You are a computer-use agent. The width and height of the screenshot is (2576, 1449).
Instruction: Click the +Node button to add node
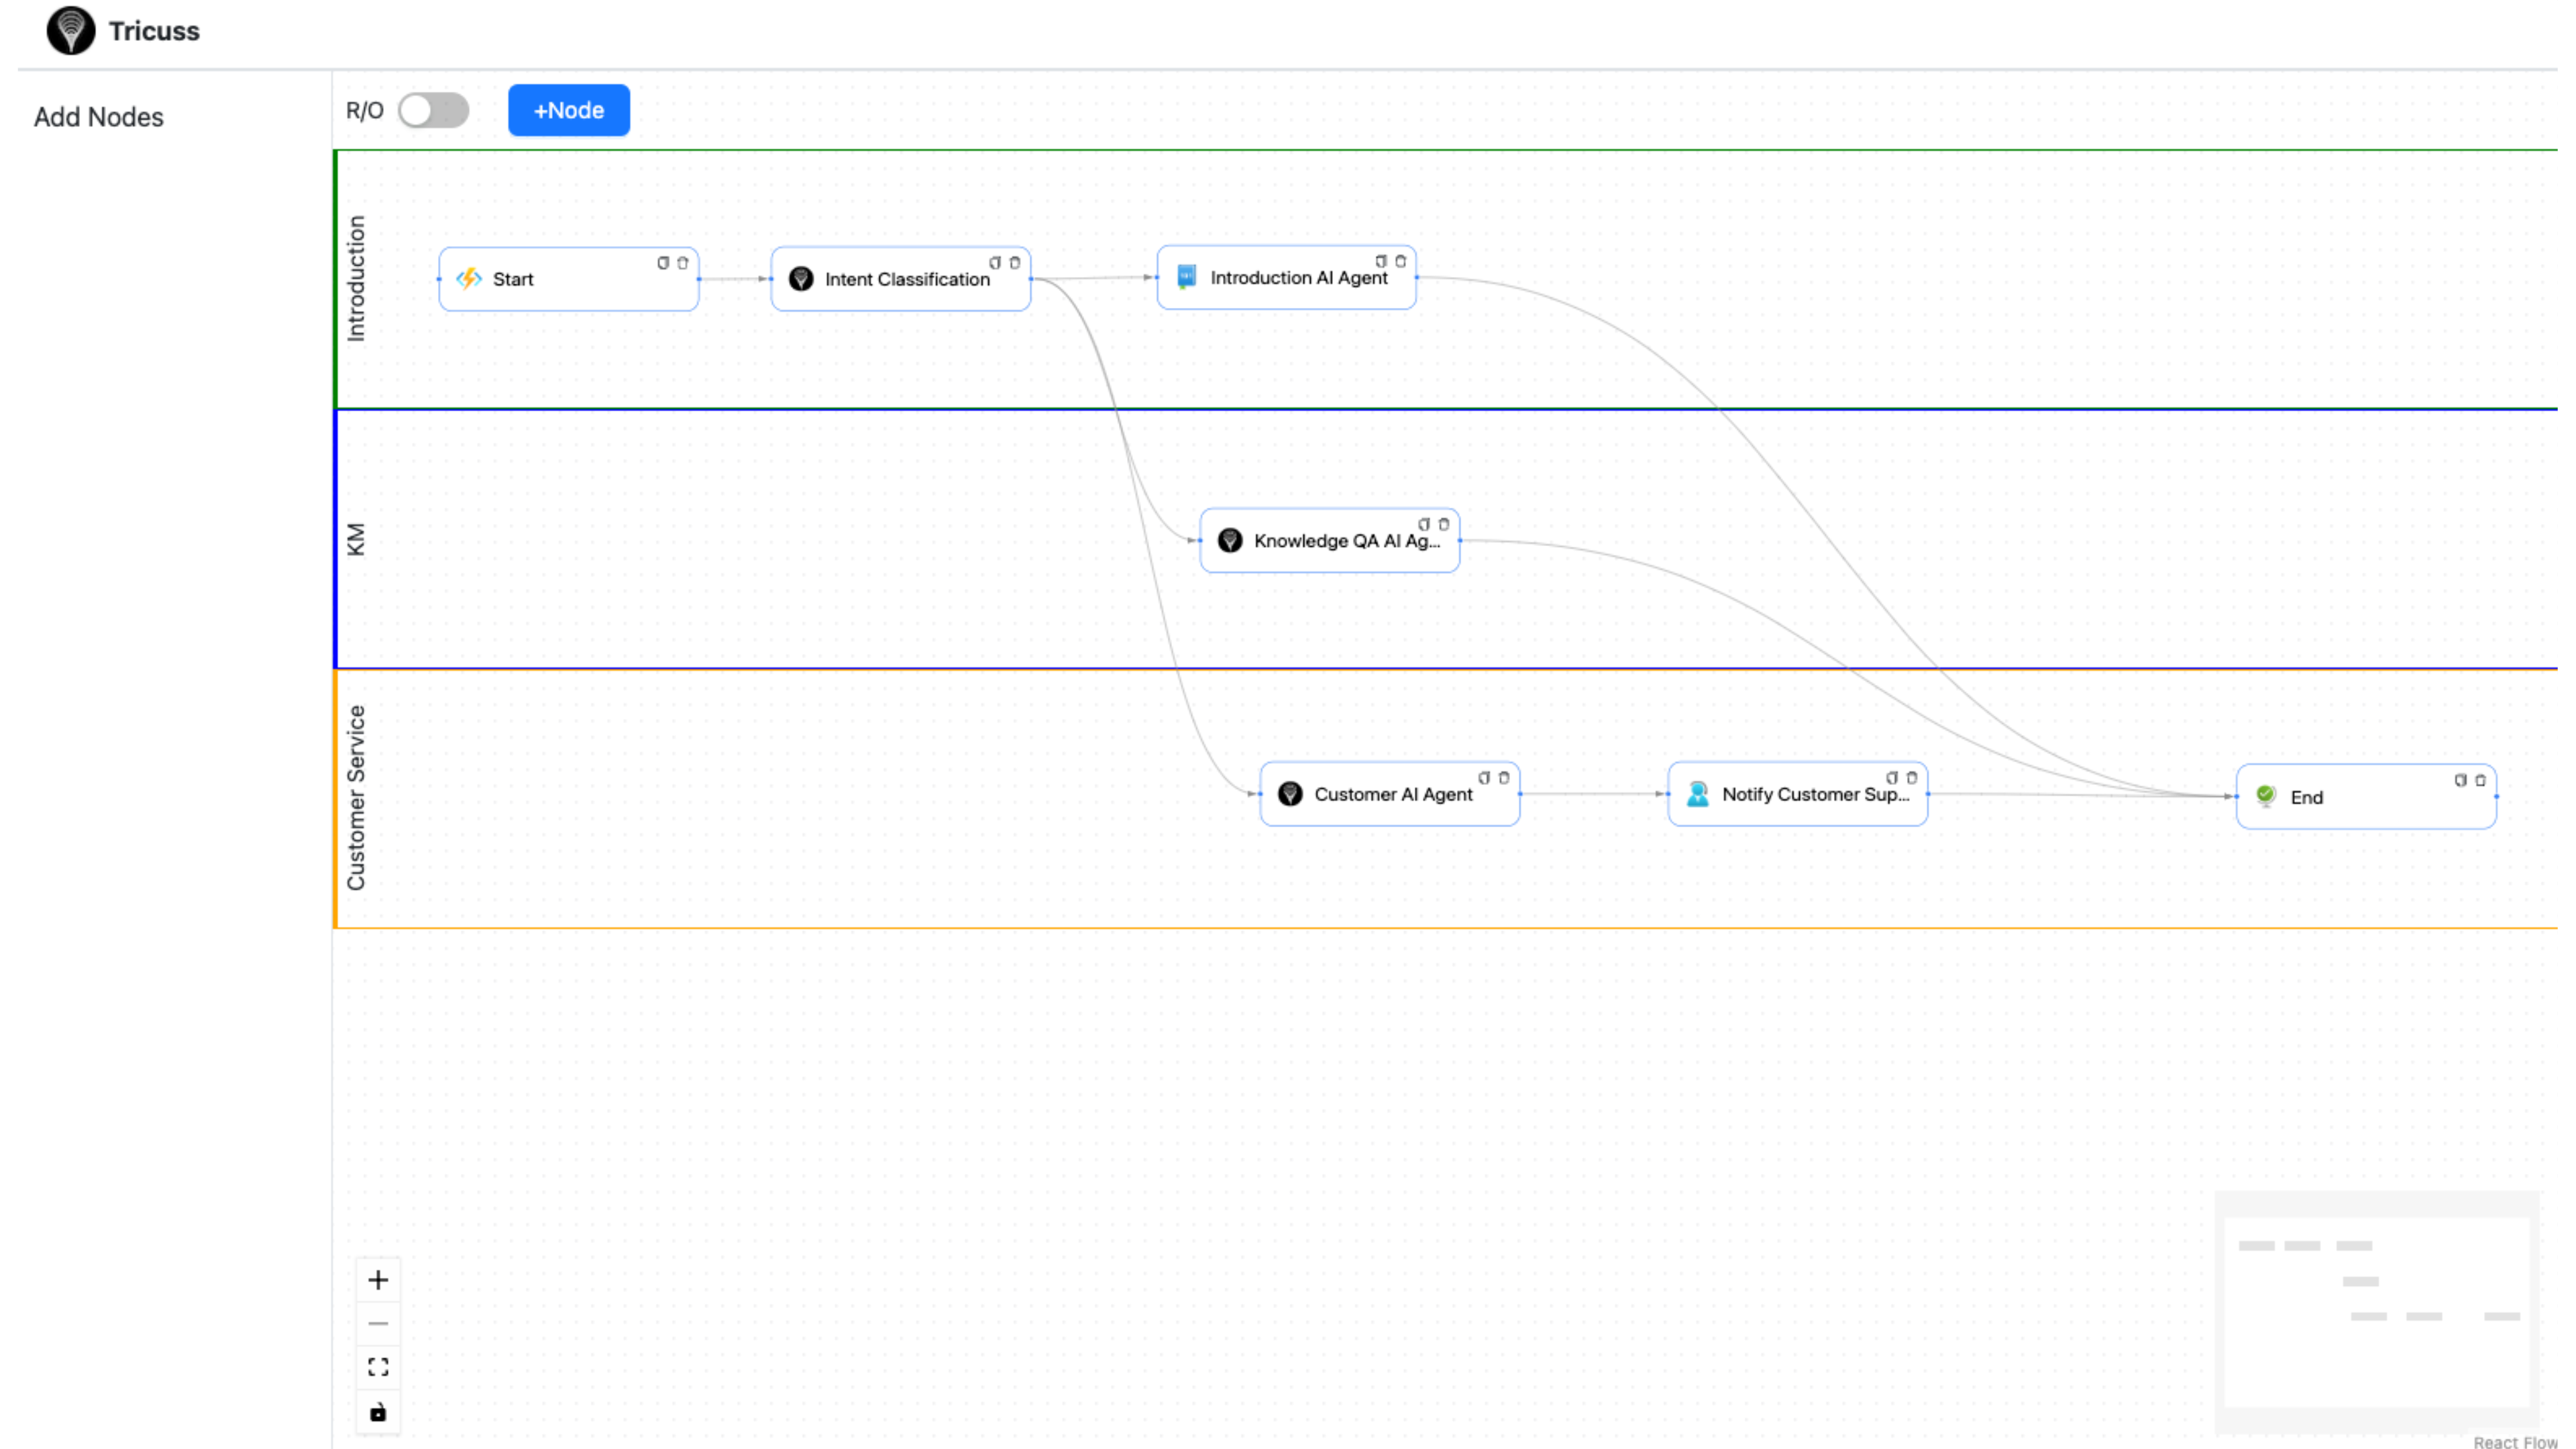click(568, 110)
